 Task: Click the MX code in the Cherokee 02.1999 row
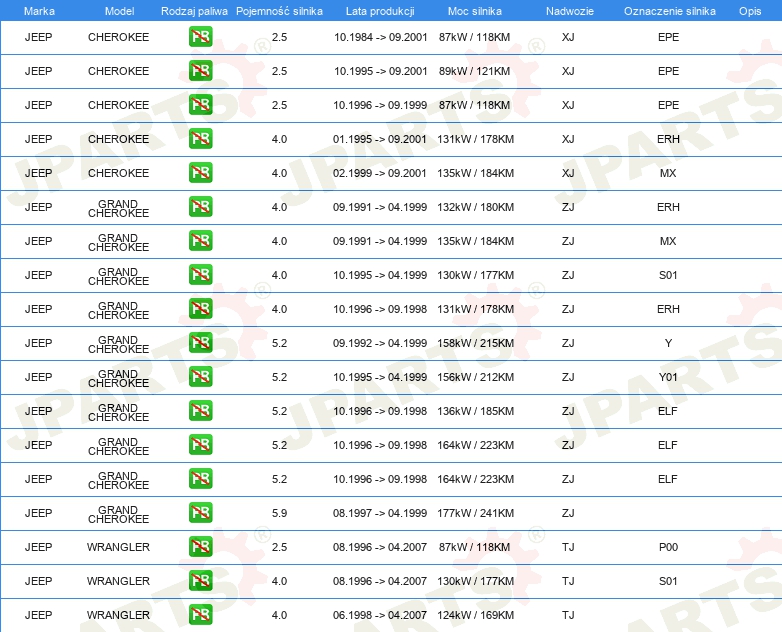click(668, 173)
